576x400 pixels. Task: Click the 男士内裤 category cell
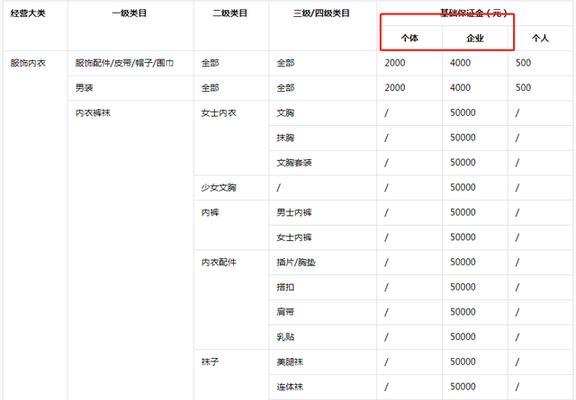pyautogui.click(x=294, y=212)
